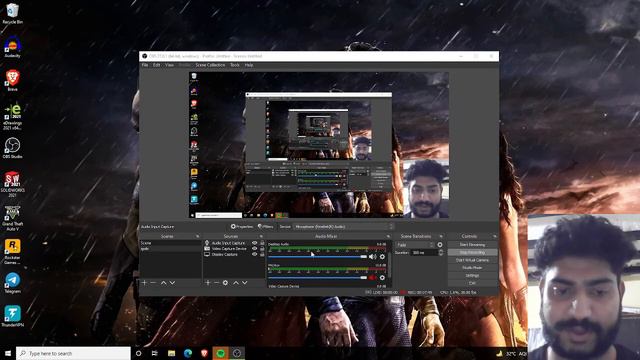
Task: Open the File menu in OBS
Action: [145, 65]
